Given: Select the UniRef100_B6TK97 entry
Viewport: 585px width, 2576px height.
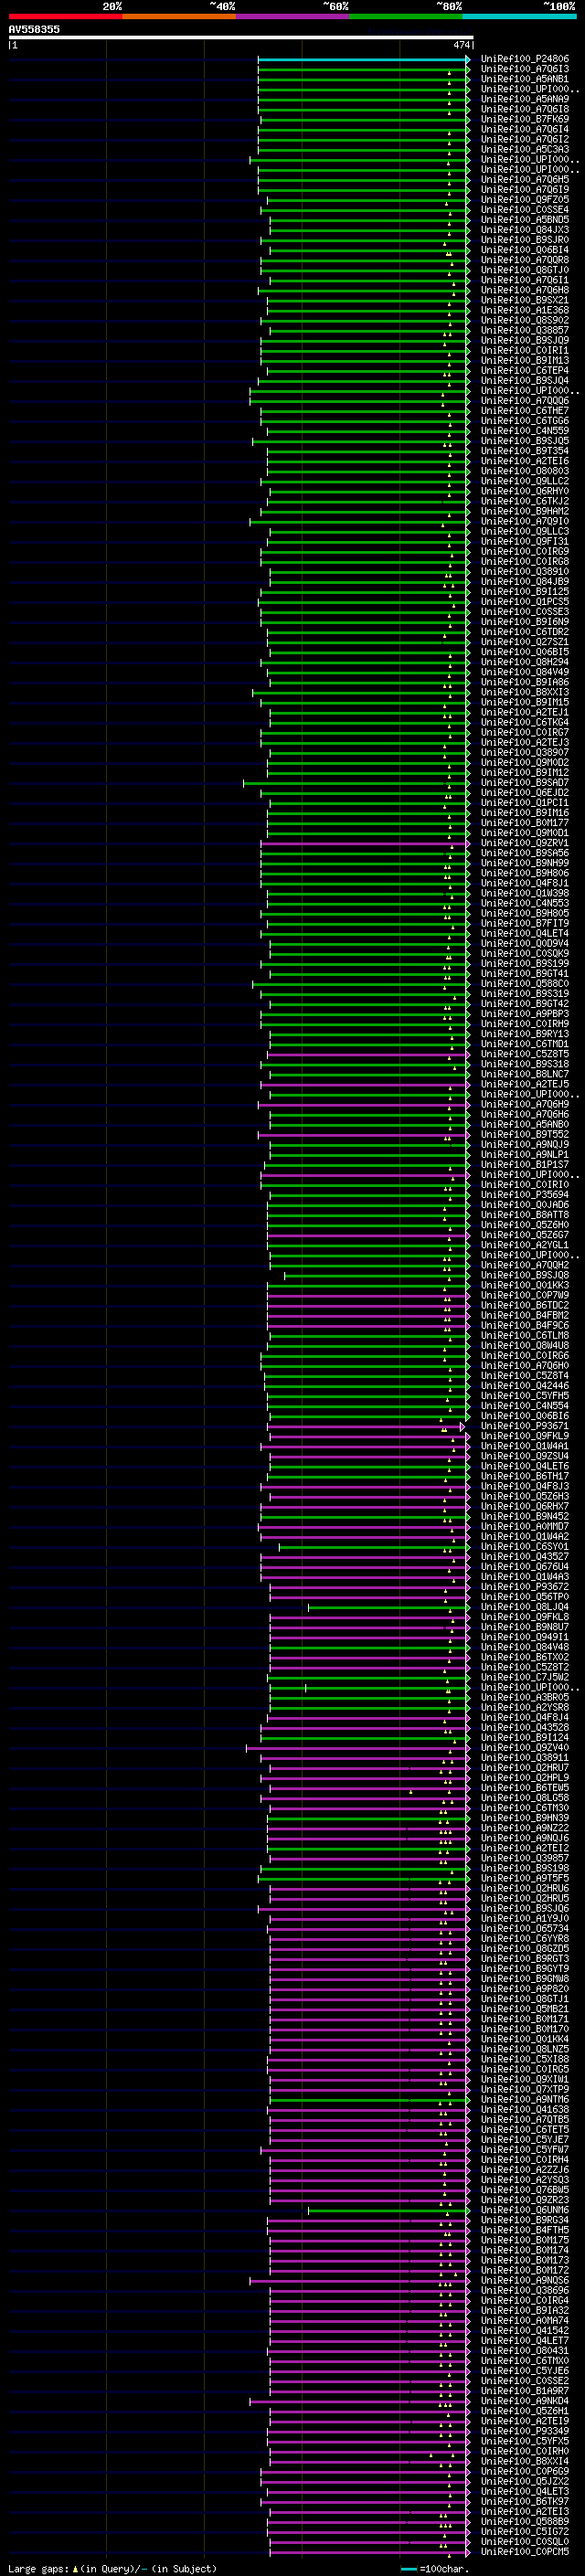Looking at the screenshot, I should 525,2501.
